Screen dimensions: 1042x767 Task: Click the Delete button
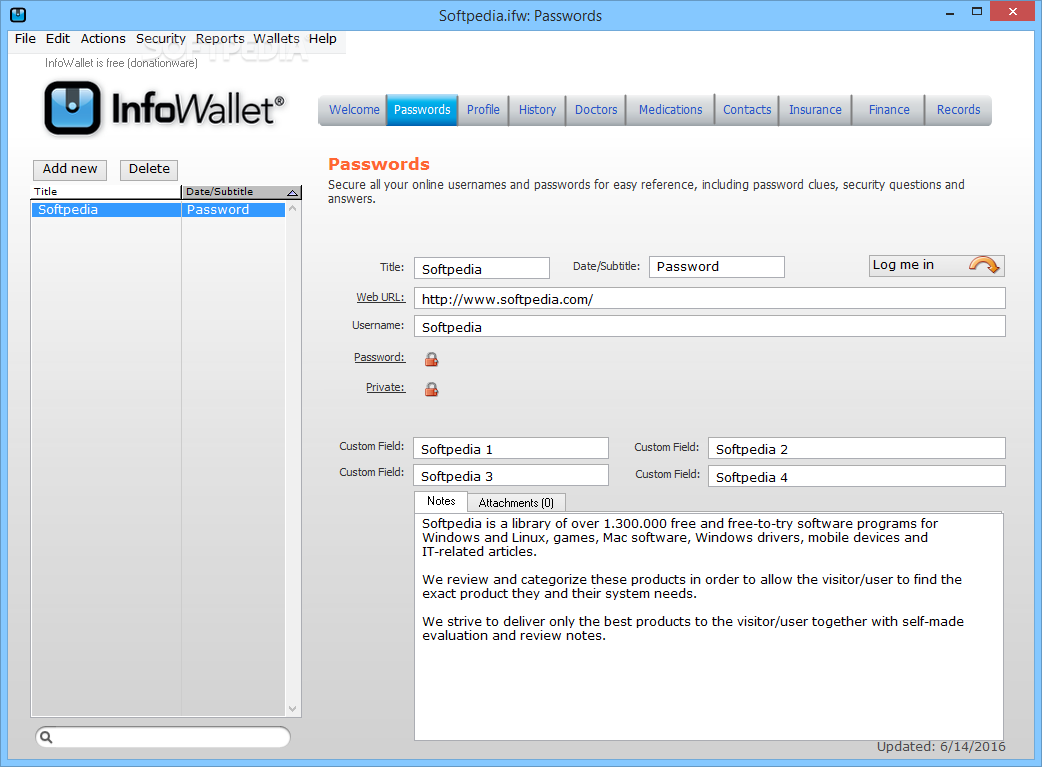[149, 169]
